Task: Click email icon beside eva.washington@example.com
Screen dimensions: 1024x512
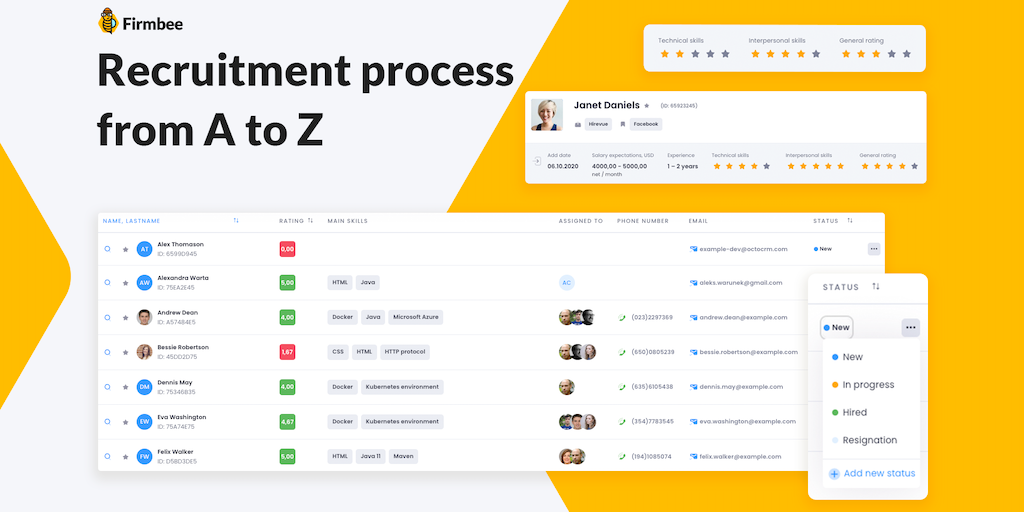Action: [x=694, y=422]
